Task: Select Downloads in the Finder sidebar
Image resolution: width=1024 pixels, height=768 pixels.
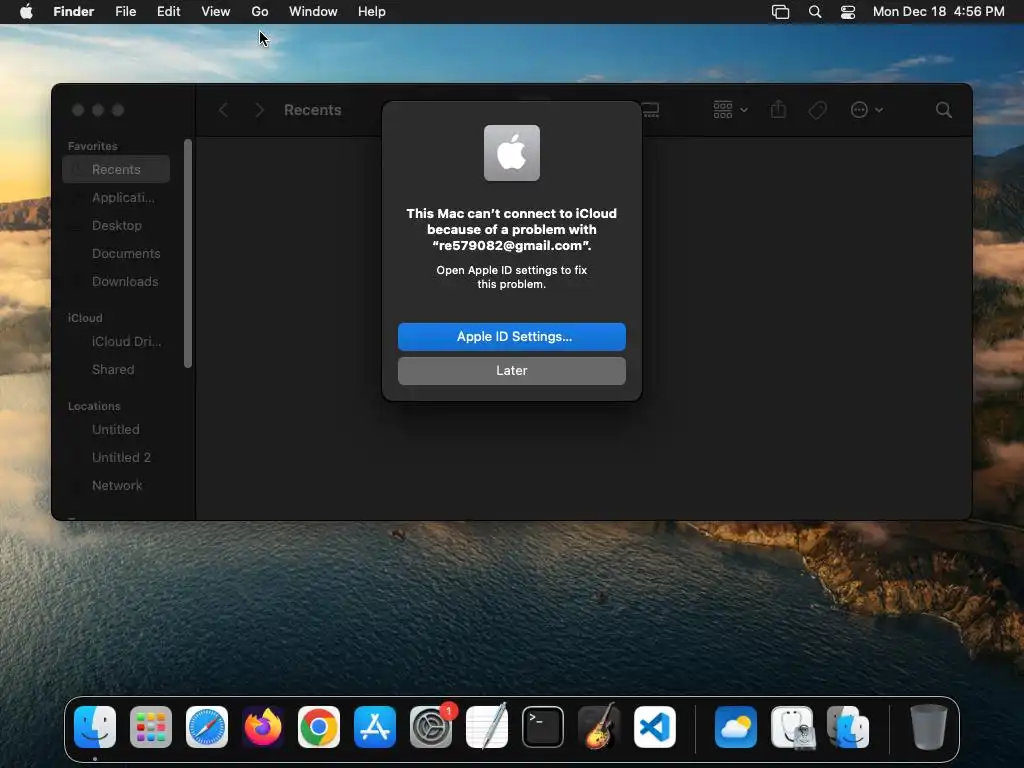Action: [x=116, y=281]
